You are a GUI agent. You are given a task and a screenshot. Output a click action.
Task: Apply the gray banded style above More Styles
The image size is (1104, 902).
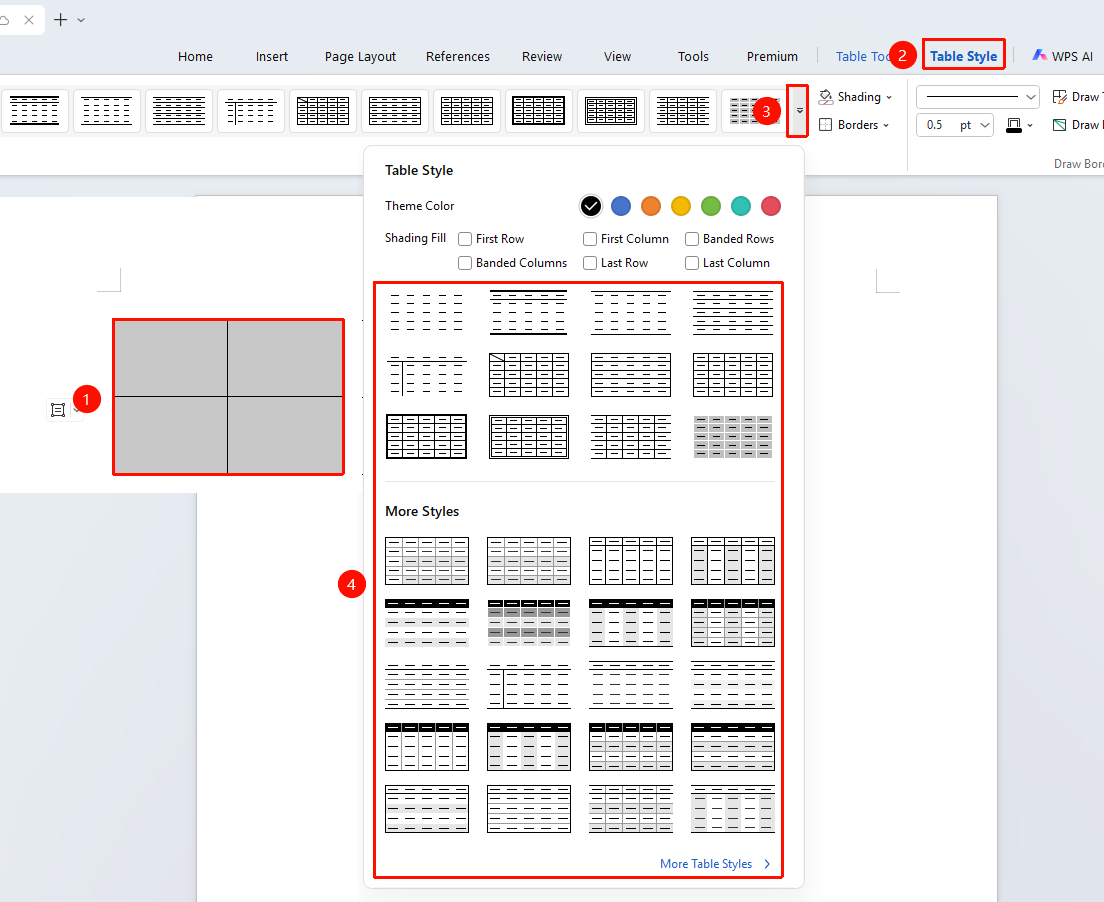click(733, 437)
